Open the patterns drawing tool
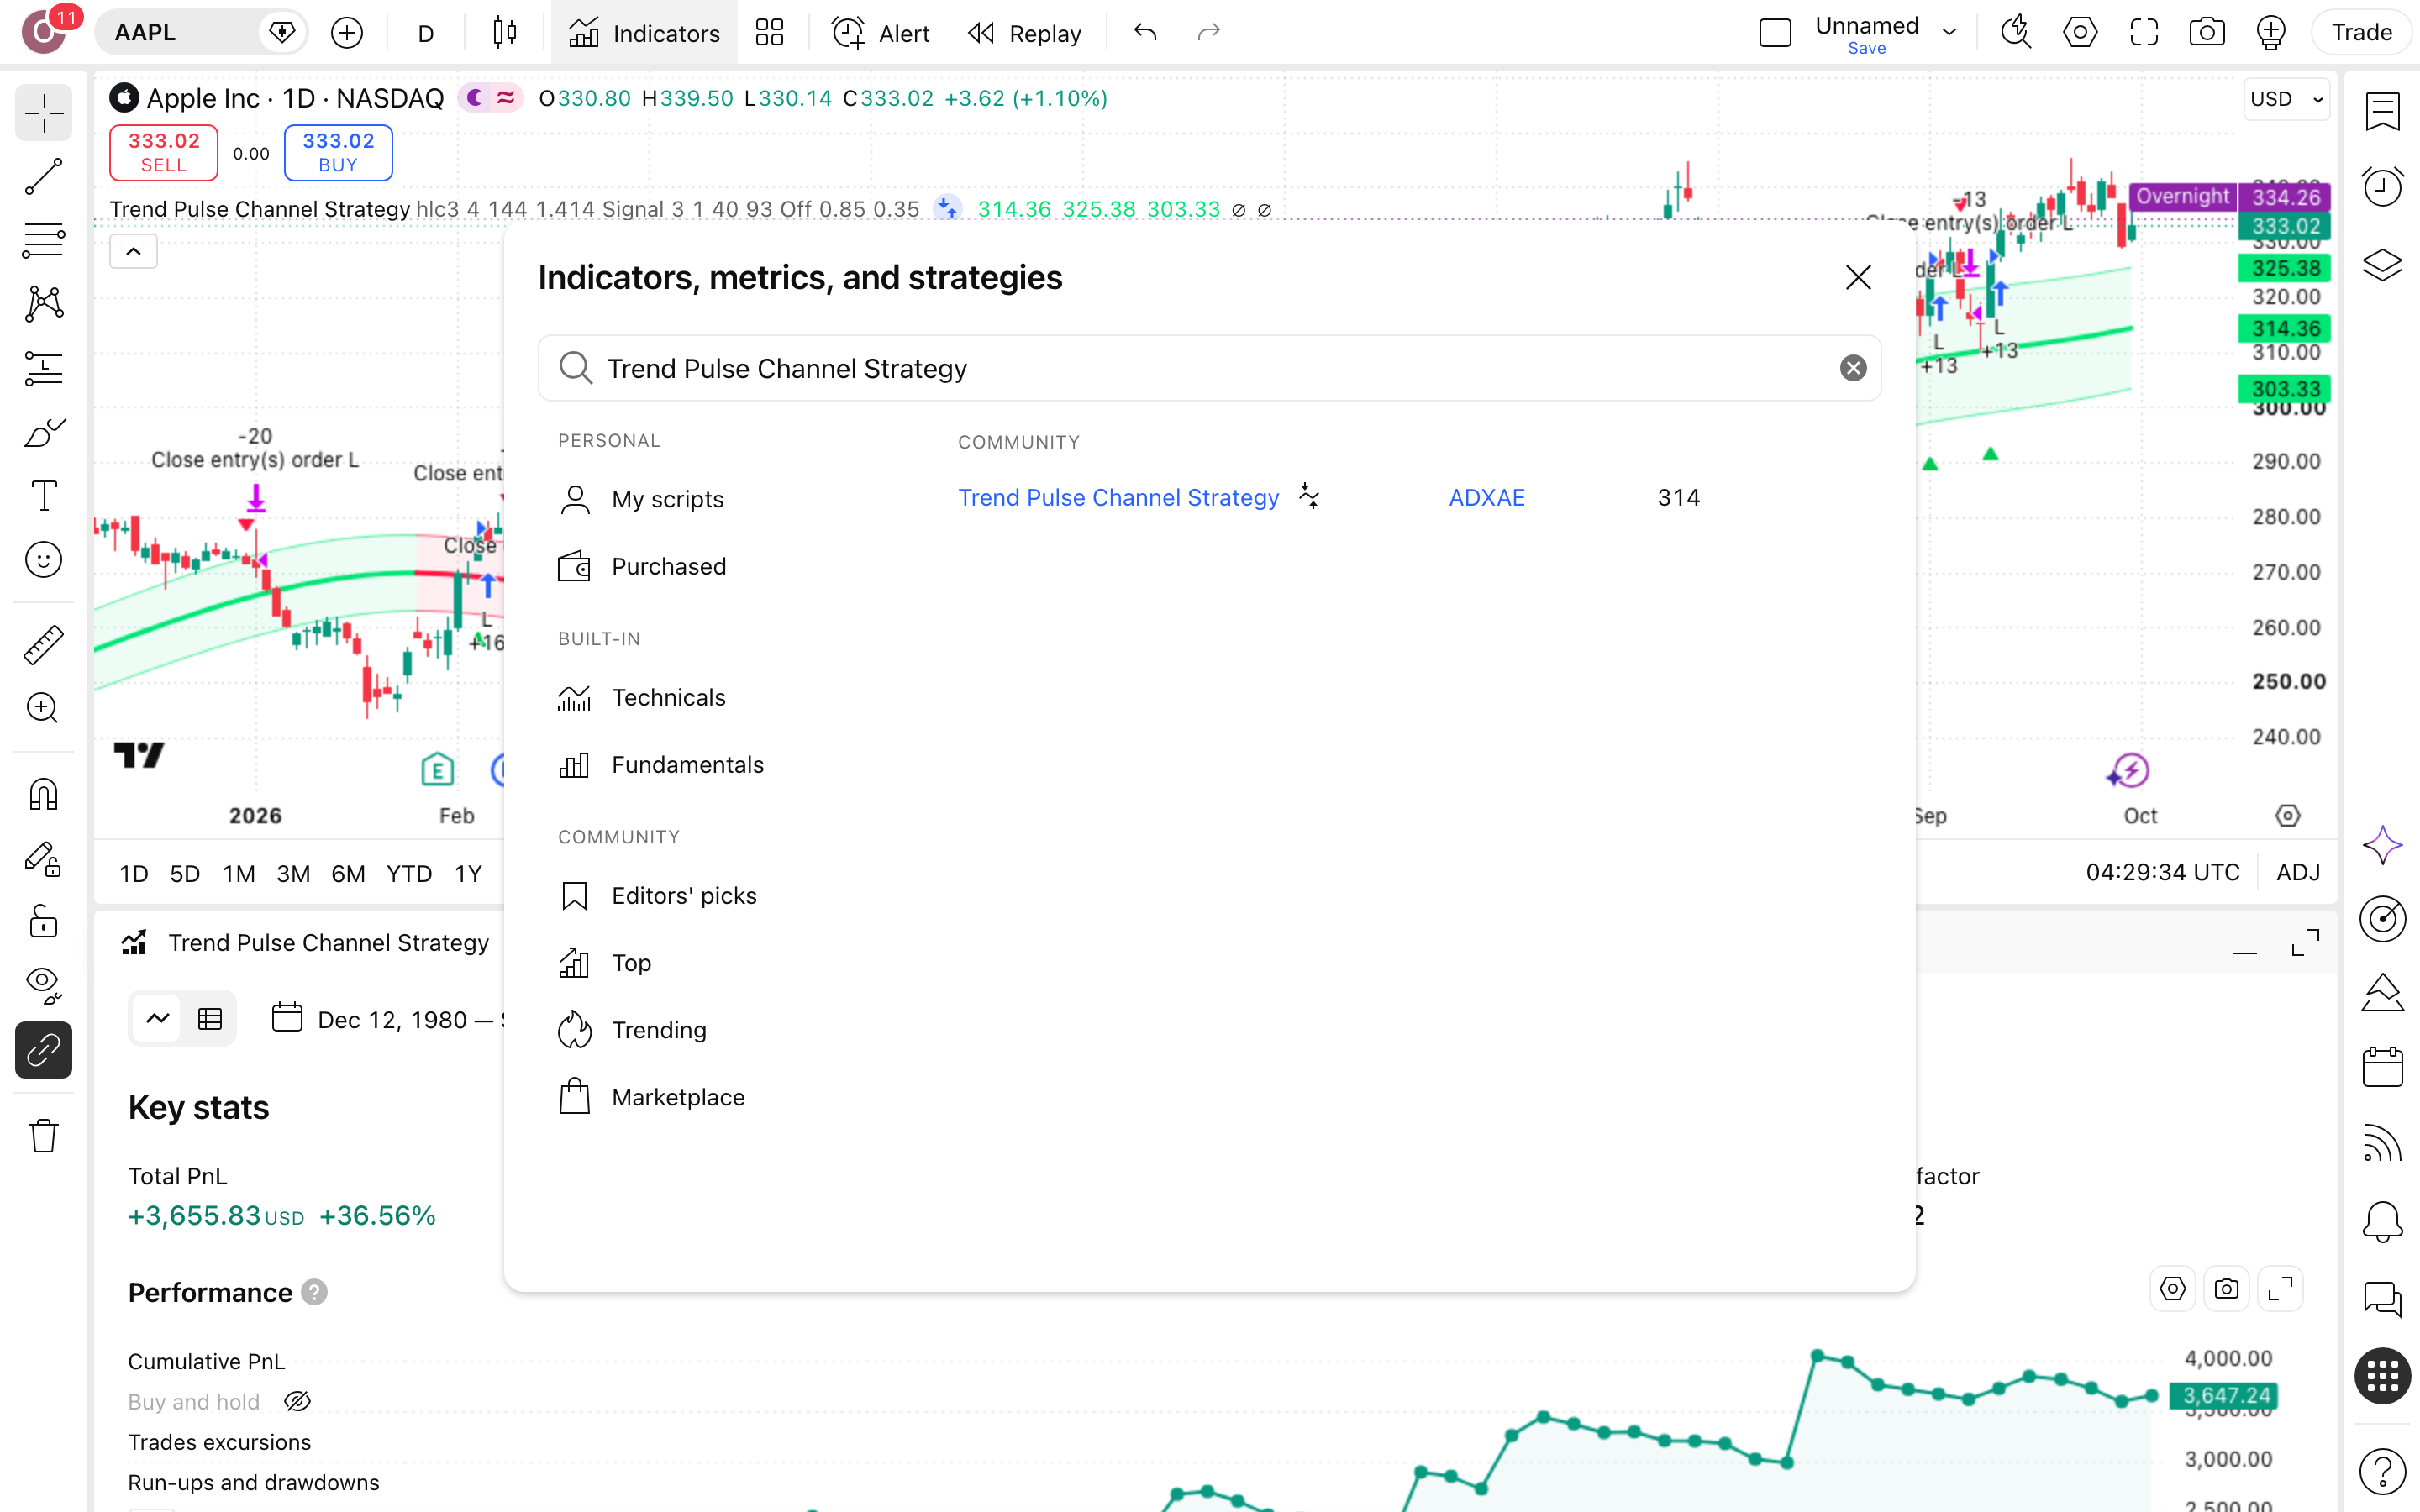The width and height of the screenshot is (2420, 1512). click(43, 303)
